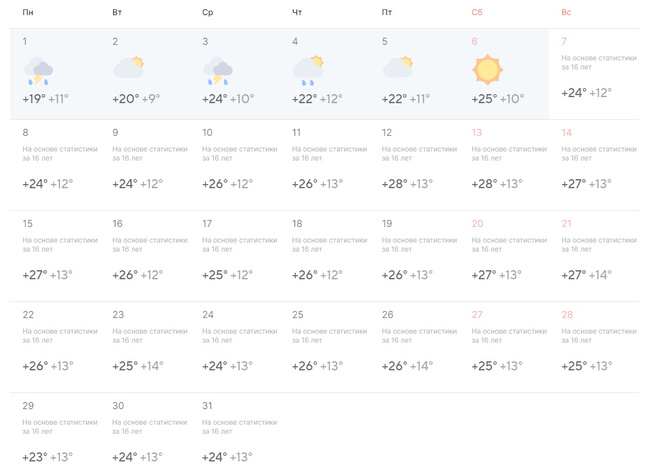Click the sunny icon on Saturday 6
This screenshot has height=474, width=656.
point(487,70)
